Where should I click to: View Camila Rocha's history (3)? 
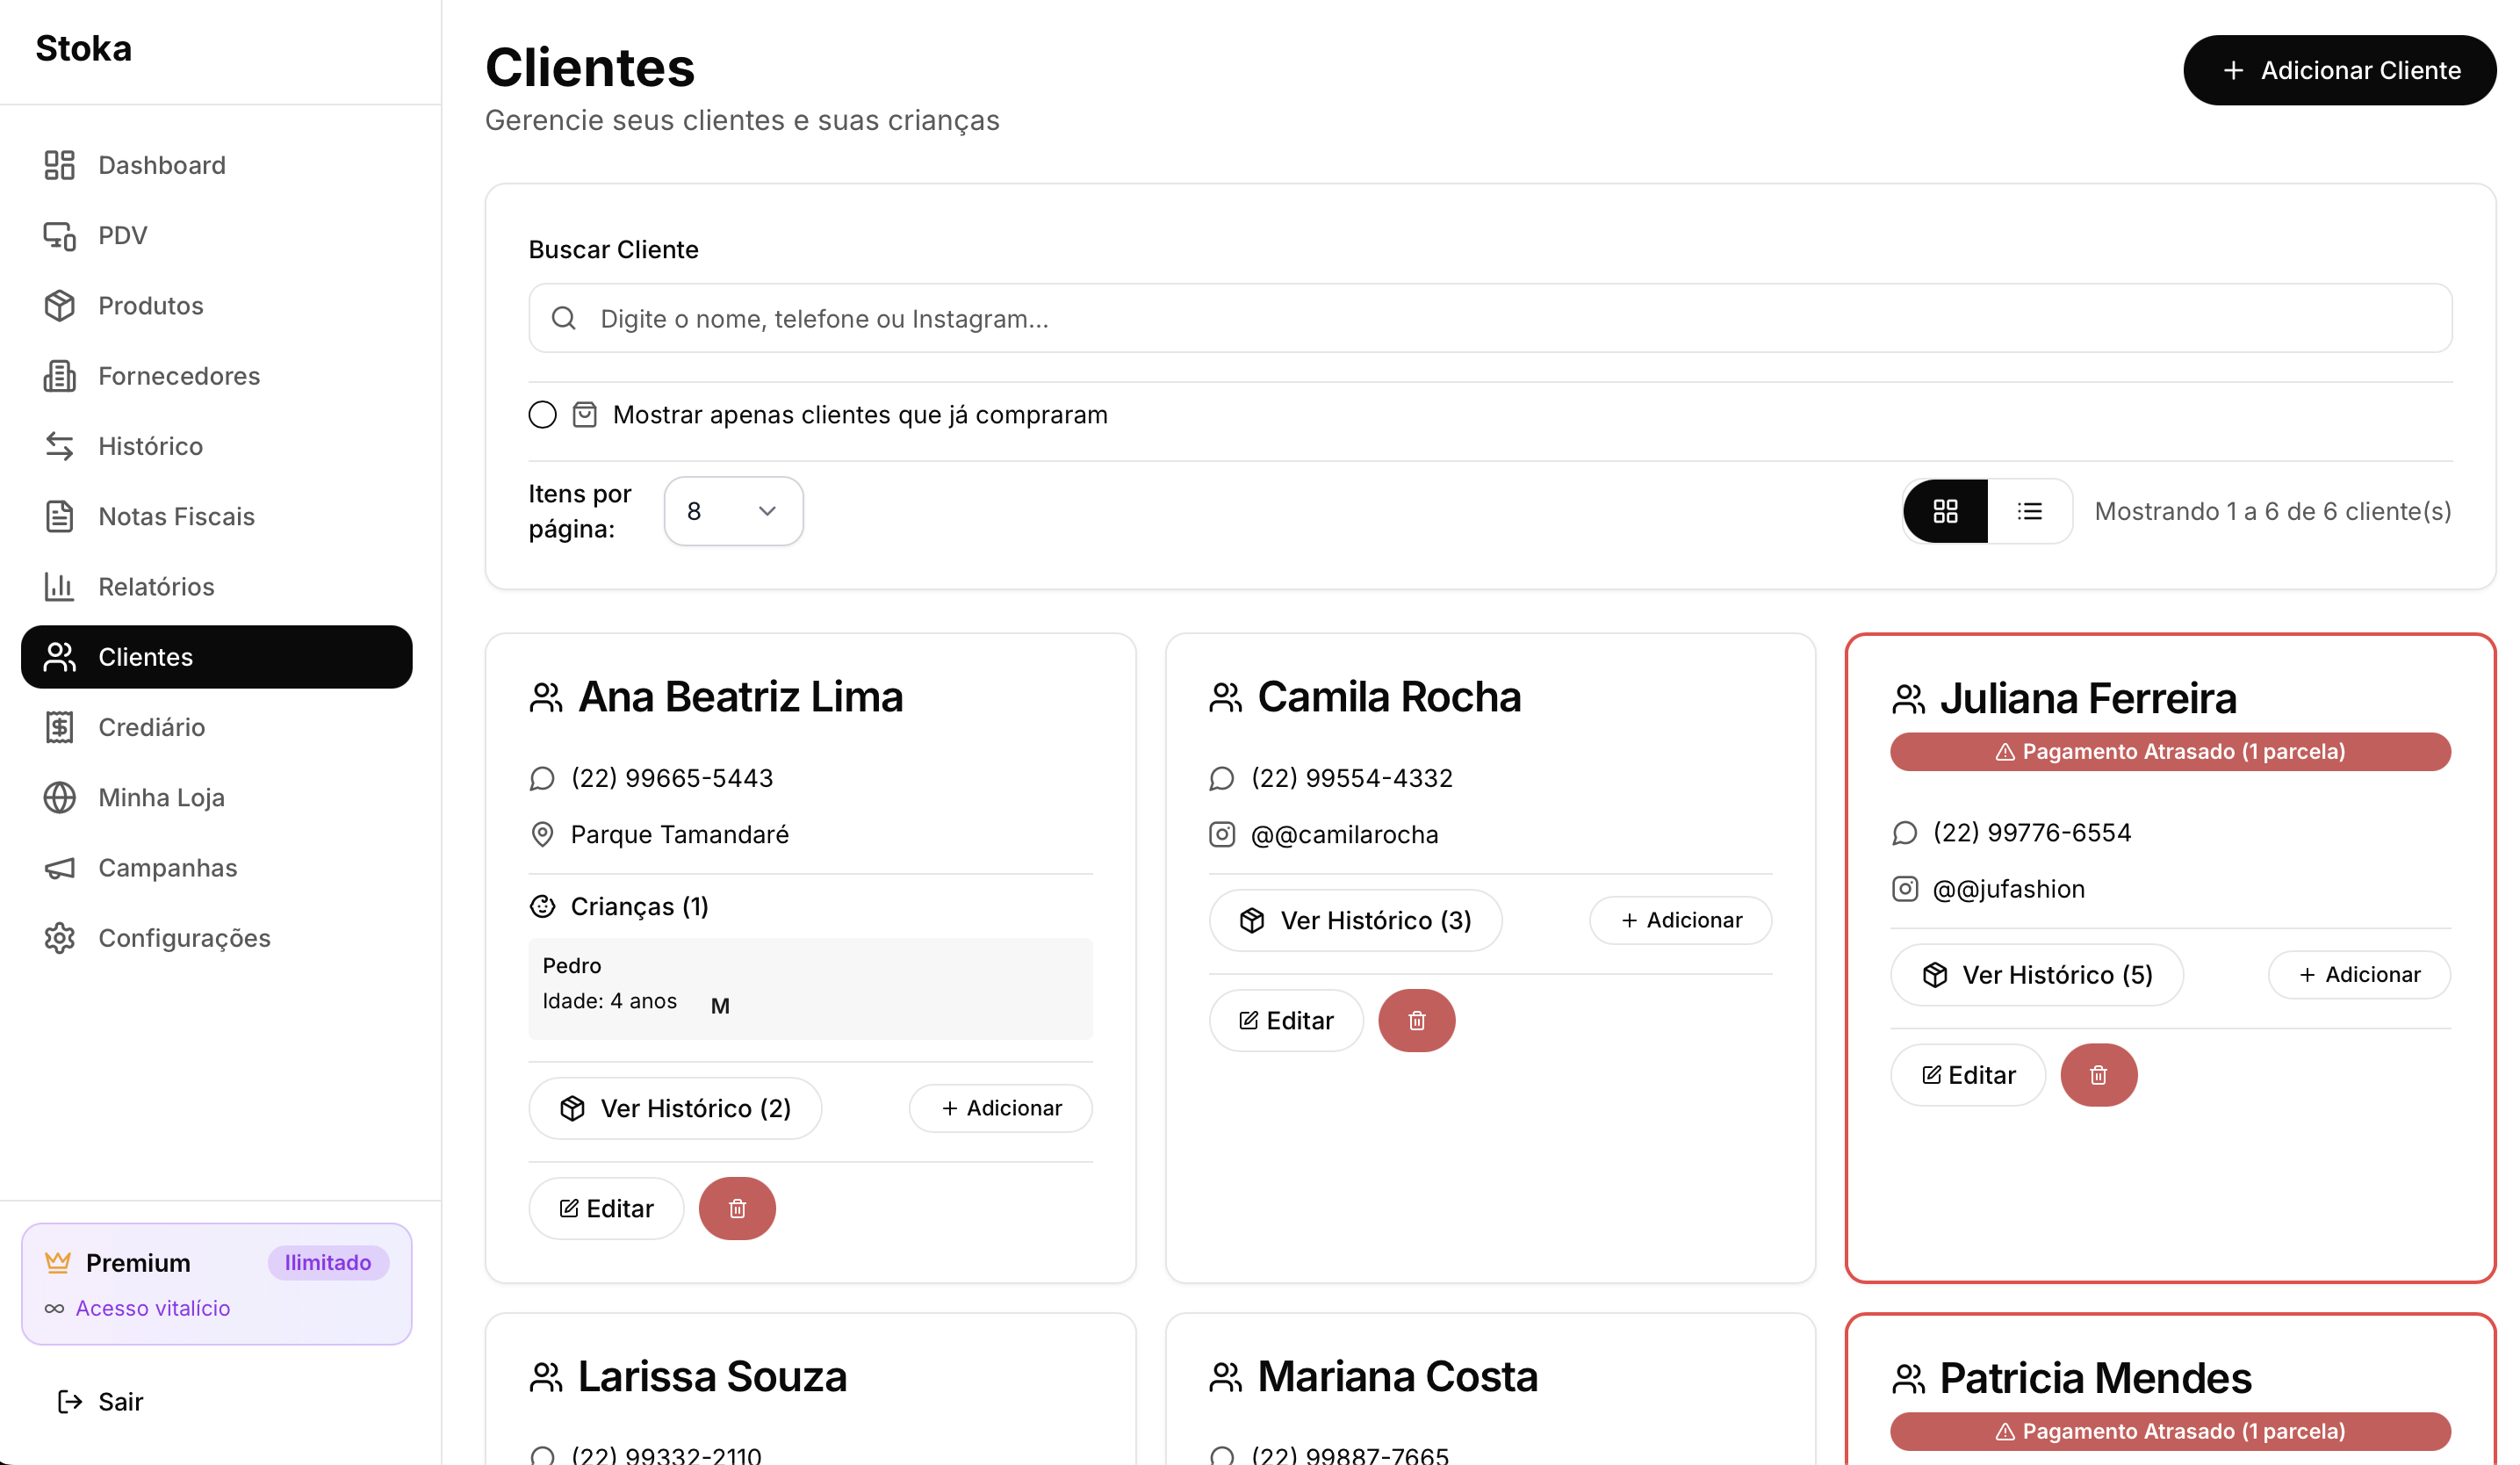point(1355,920)
